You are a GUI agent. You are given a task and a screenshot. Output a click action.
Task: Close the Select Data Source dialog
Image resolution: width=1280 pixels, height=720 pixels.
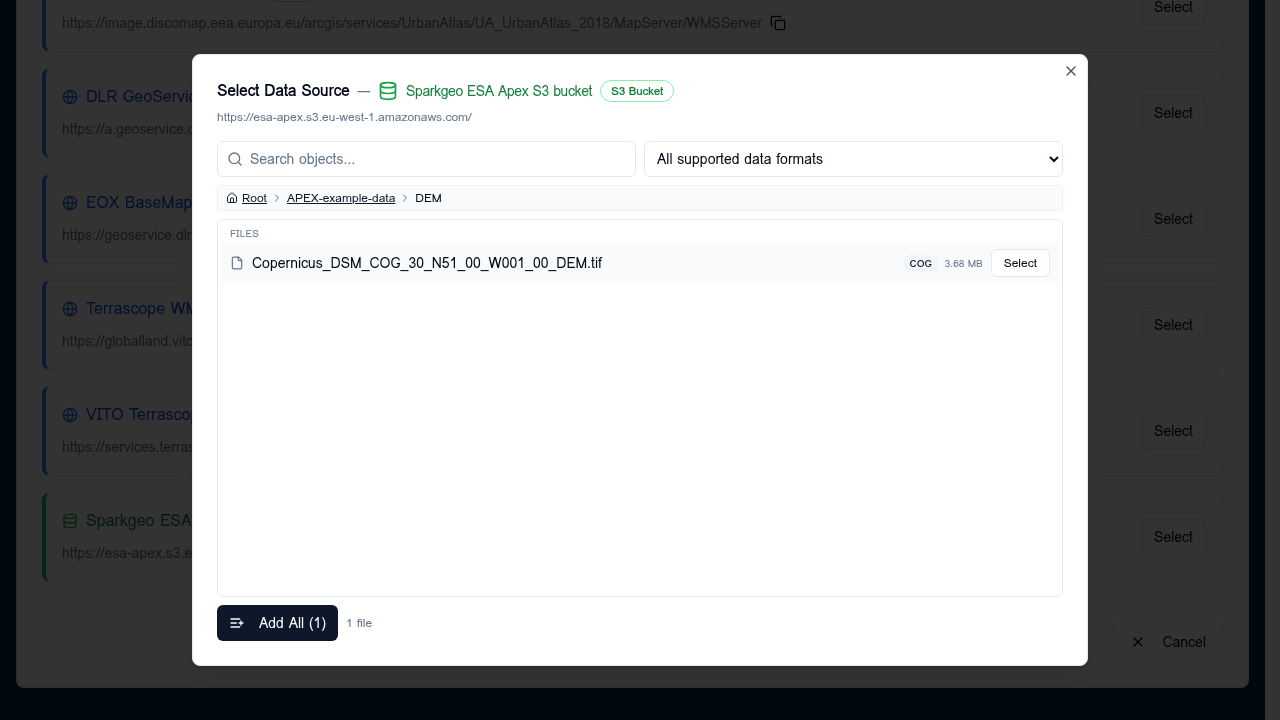(x=1071, y=71)
